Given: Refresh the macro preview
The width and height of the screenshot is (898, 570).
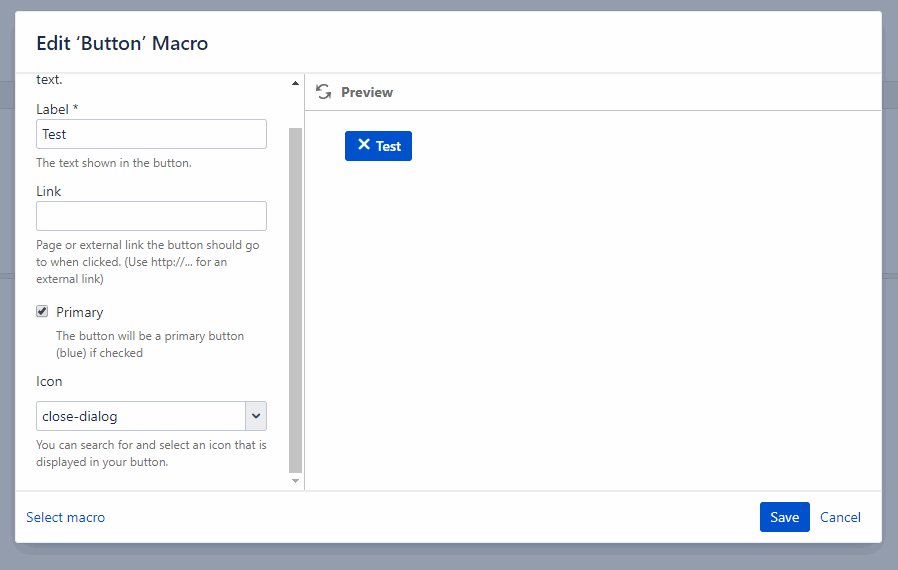Looking at the screenshot, I should pyautogui.click(x=324, y=92).
